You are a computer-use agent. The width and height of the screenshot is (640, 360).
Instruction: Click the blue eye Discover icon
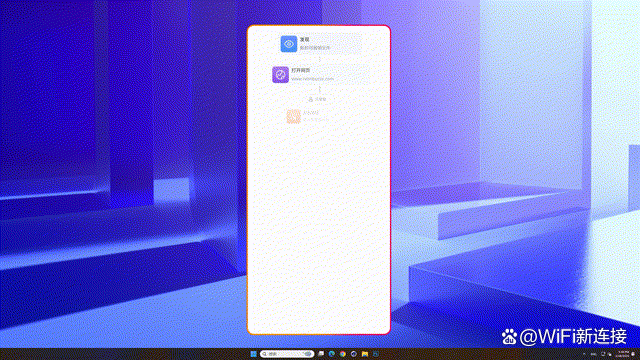click(289, 44)
